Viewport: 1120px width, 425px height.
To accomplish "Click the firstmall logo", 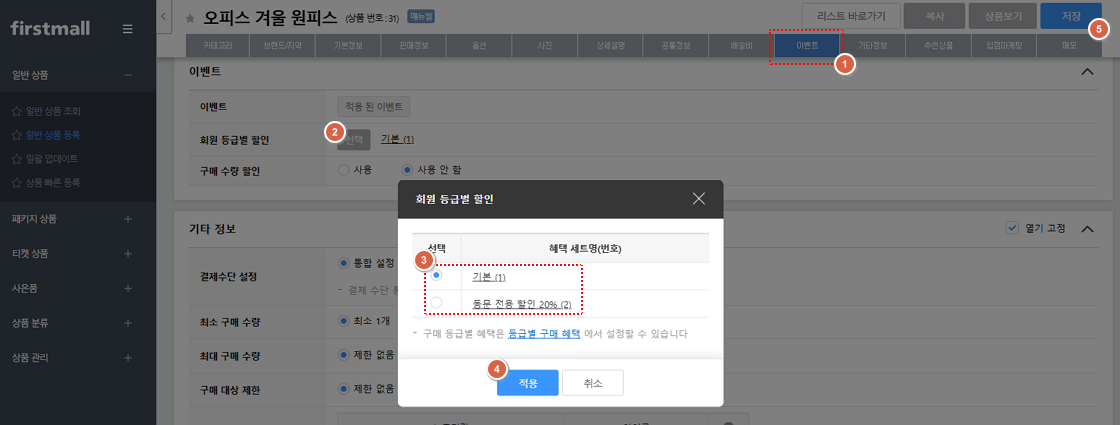I will point(50,29).
